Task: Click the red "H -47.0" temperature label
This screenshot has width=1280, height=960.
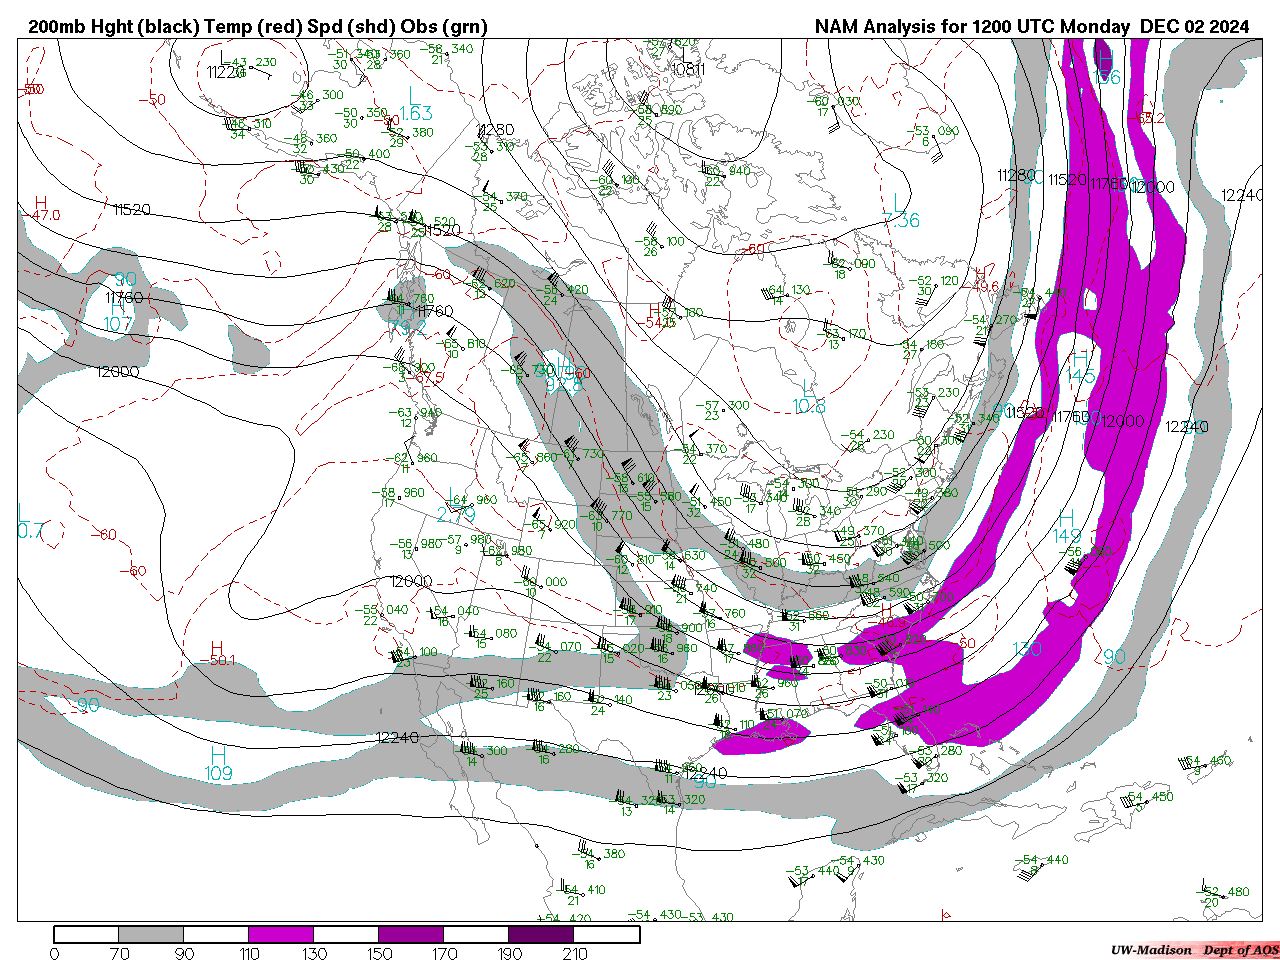Action: pyautogui.click(x=41, y=208)
